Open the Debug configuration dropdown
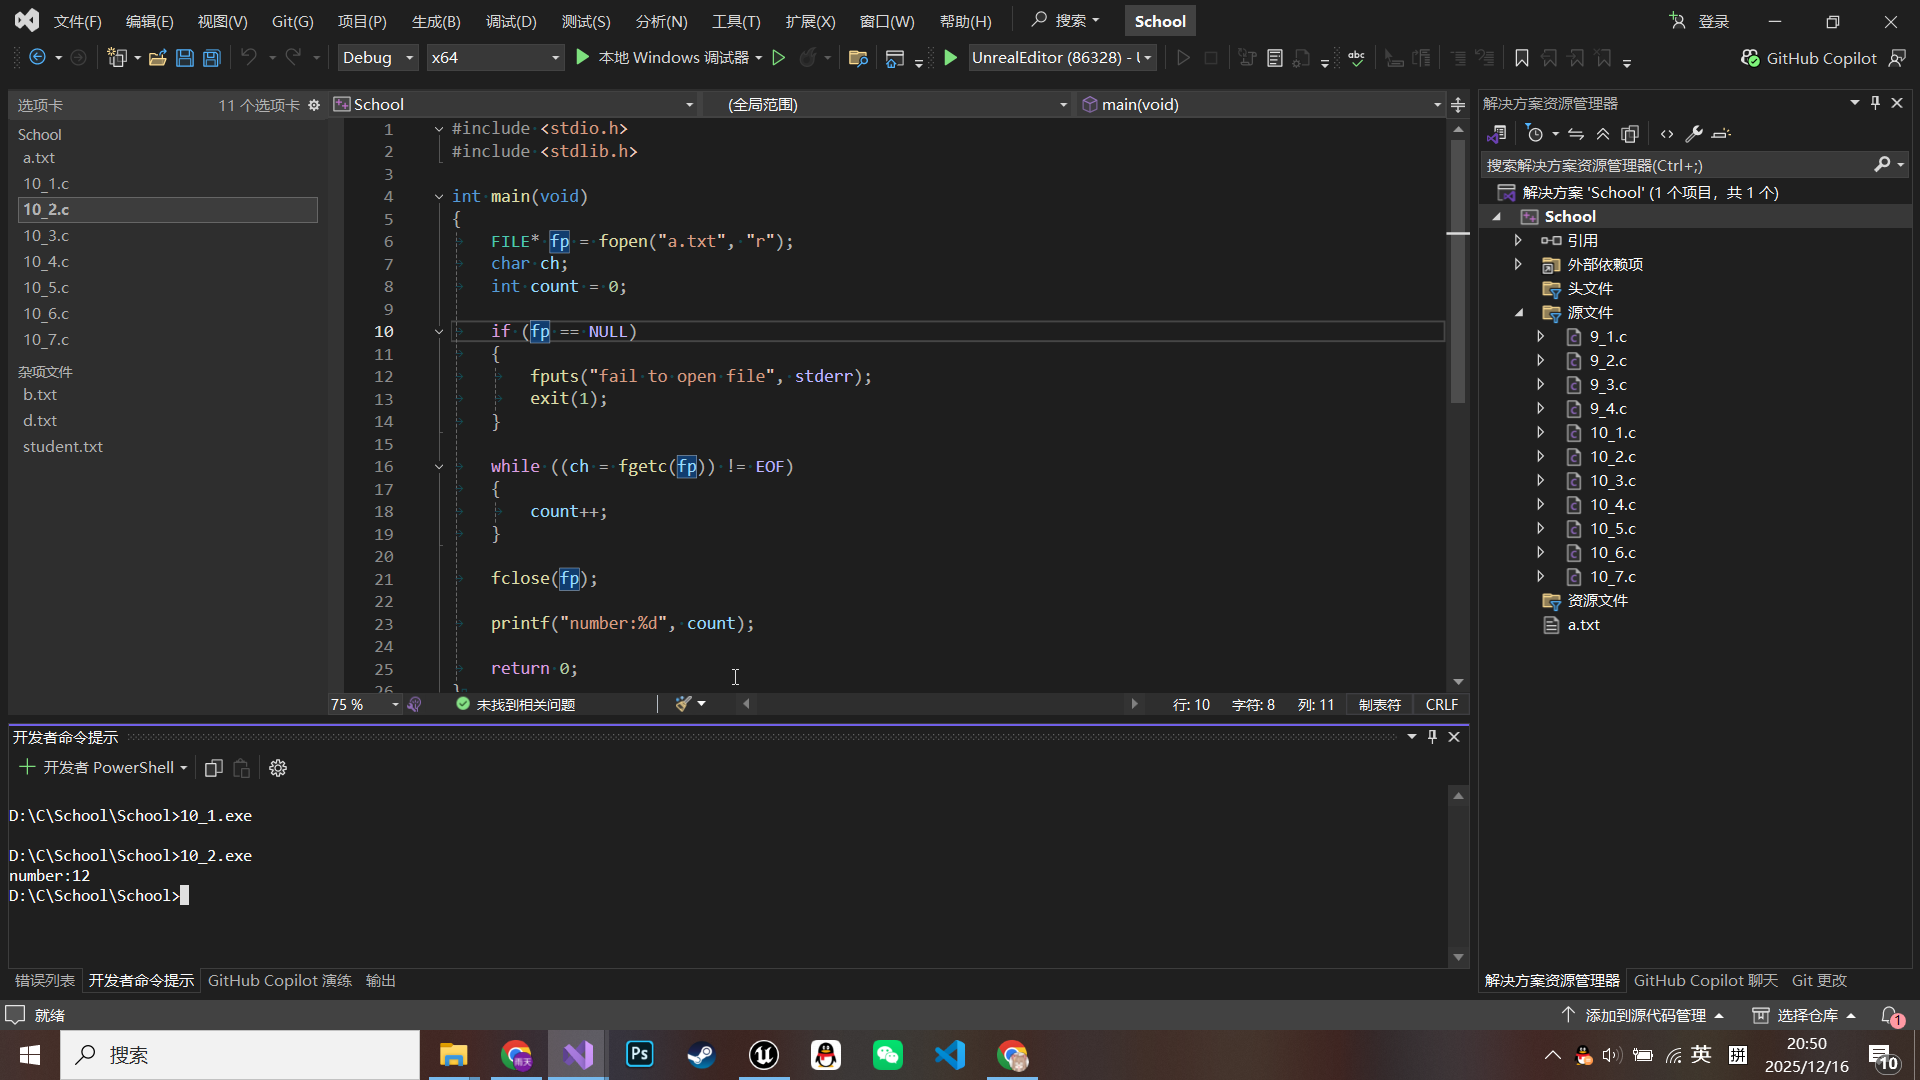The image size is (1920, 1080). tap(377, 58)
